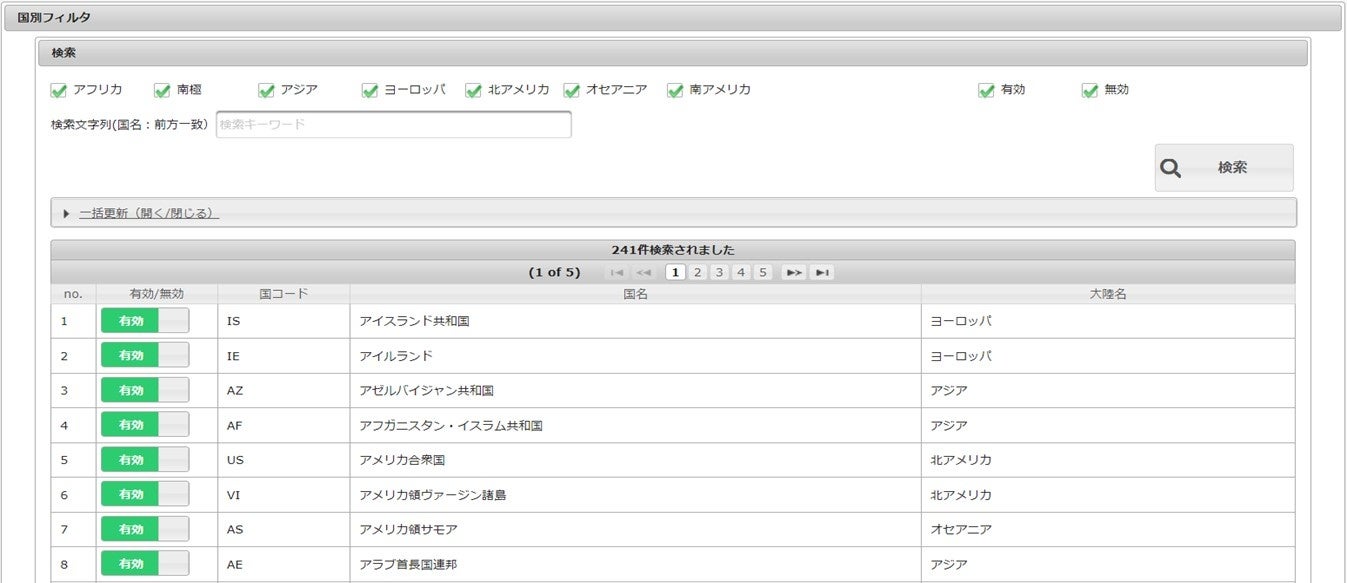Select country code US cell
This screenshot has height=583, width=1347.
click(x=284, y=460)
